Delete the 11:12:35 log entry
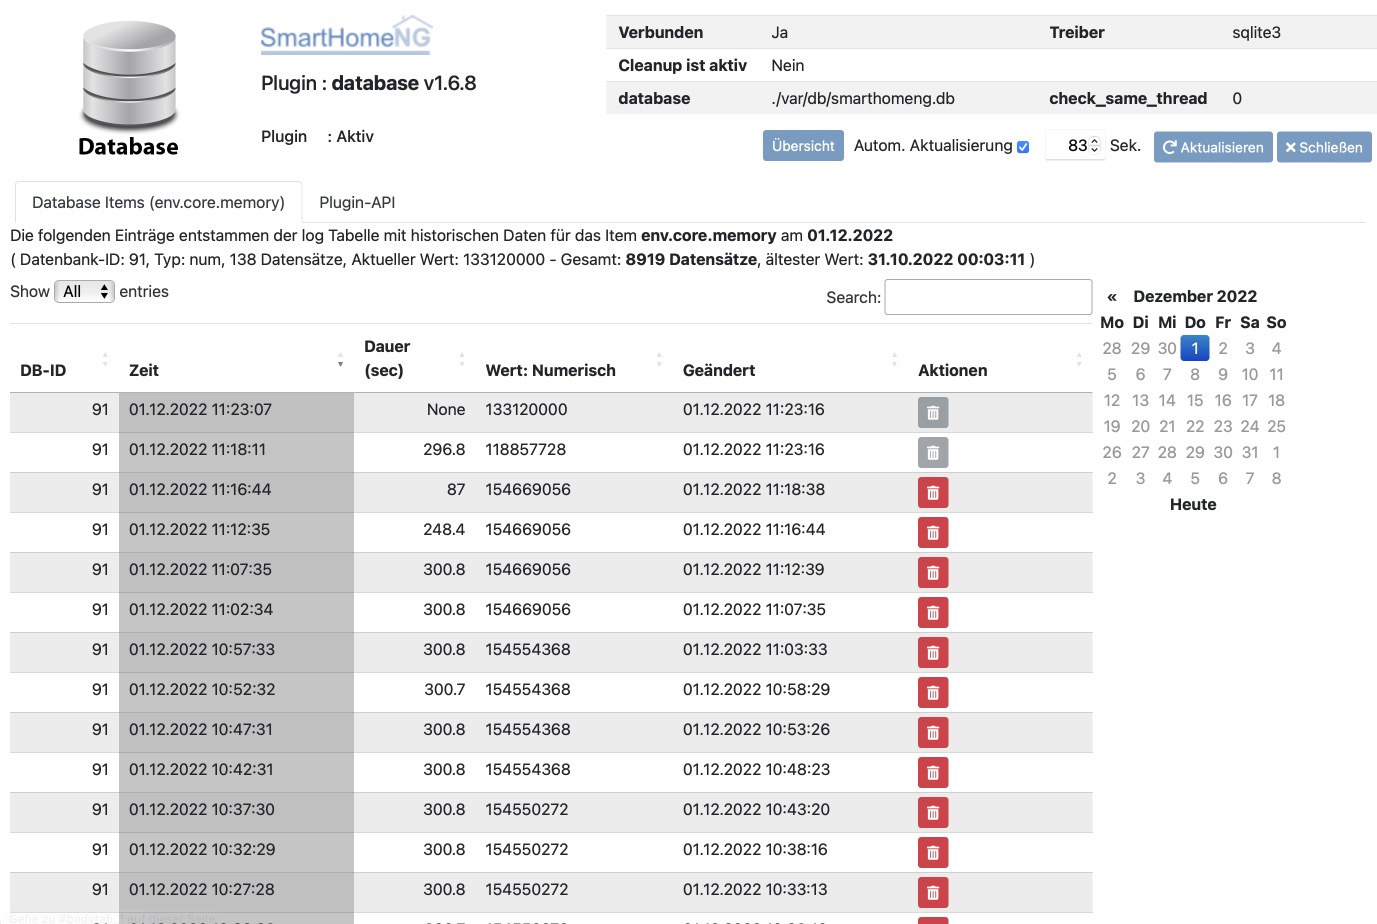This screenshot has height=924, width=1377. pos(933,533)
